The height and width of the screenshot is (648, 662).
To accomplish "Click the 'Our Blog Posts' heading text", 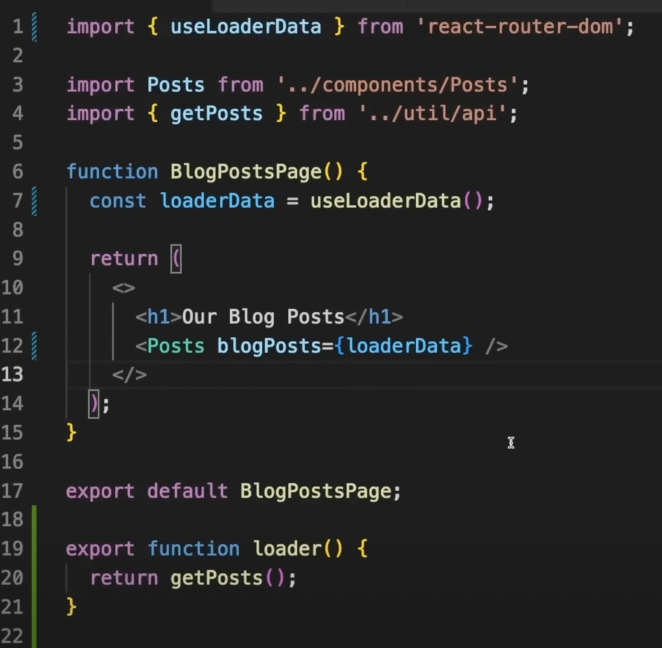I will 263,317.
